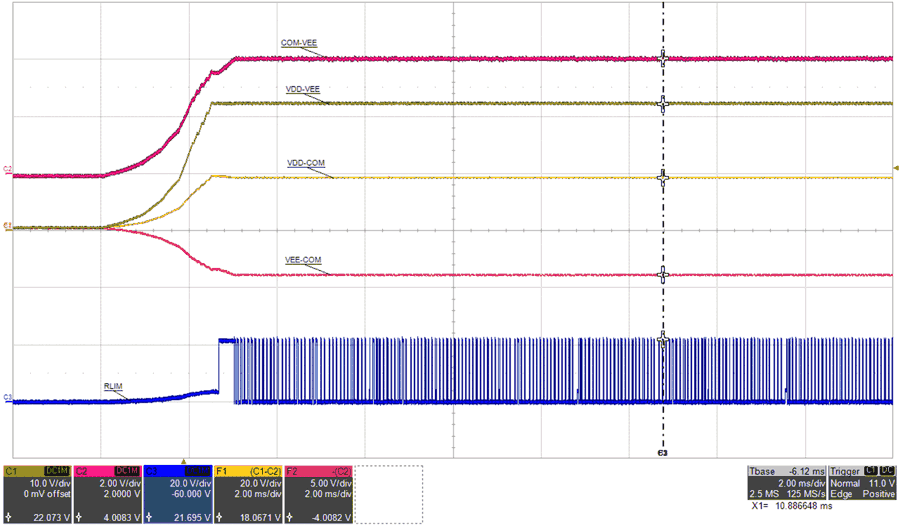Click the empty dashed descriptor slot
The image size is (900, 525).
click(389, 494)
